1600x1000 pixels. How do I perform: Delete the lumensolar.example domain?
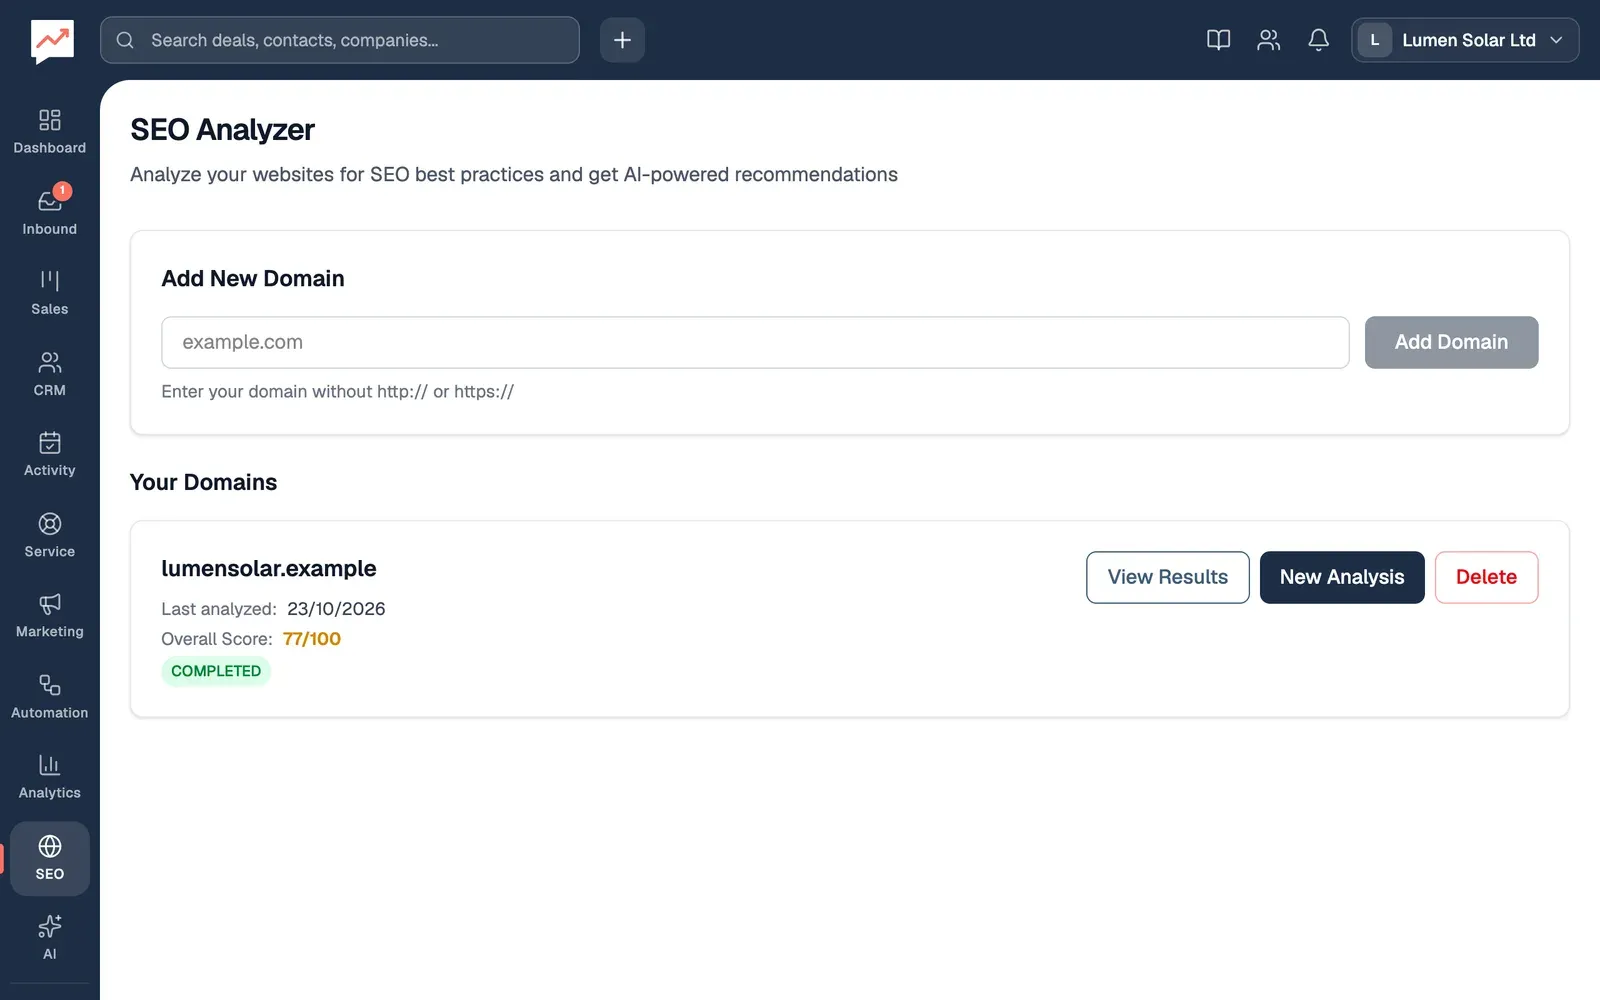click(1486, 577)
